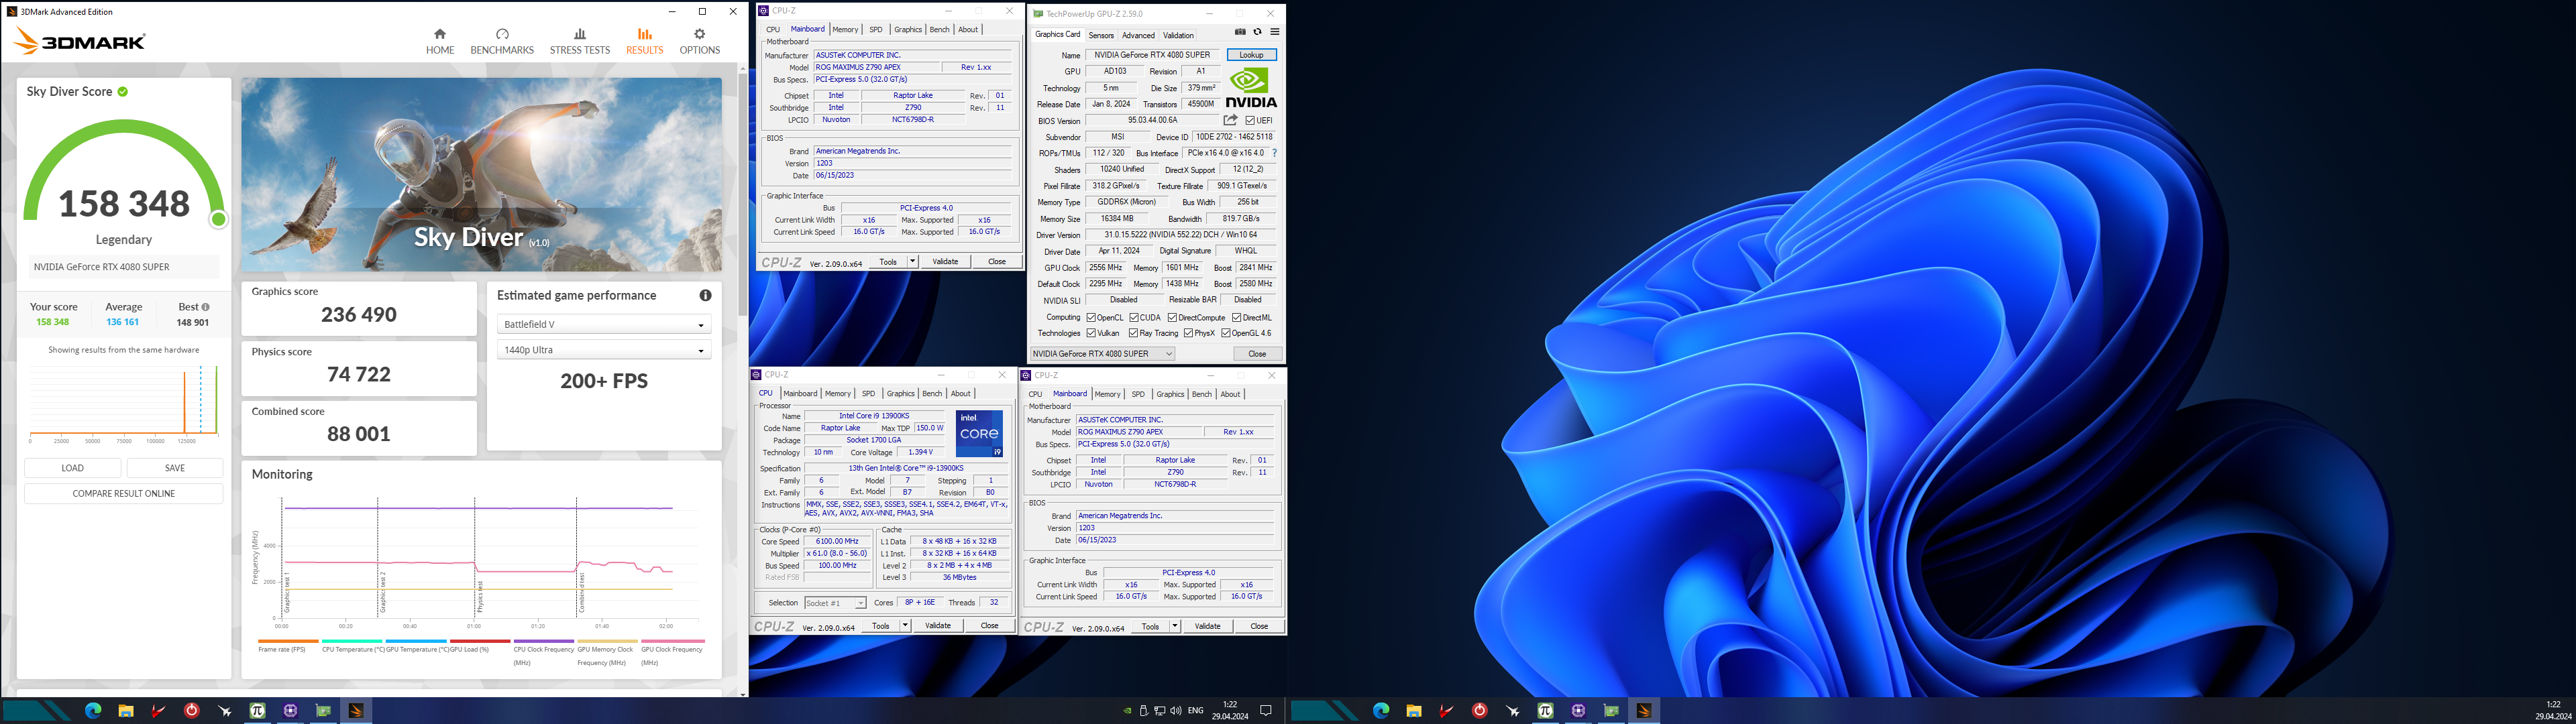Image resolution: width=2576 pixels, height=724 pixels.
Task: Toggle the PhysX checkbox
Action: click(1188, 334)
